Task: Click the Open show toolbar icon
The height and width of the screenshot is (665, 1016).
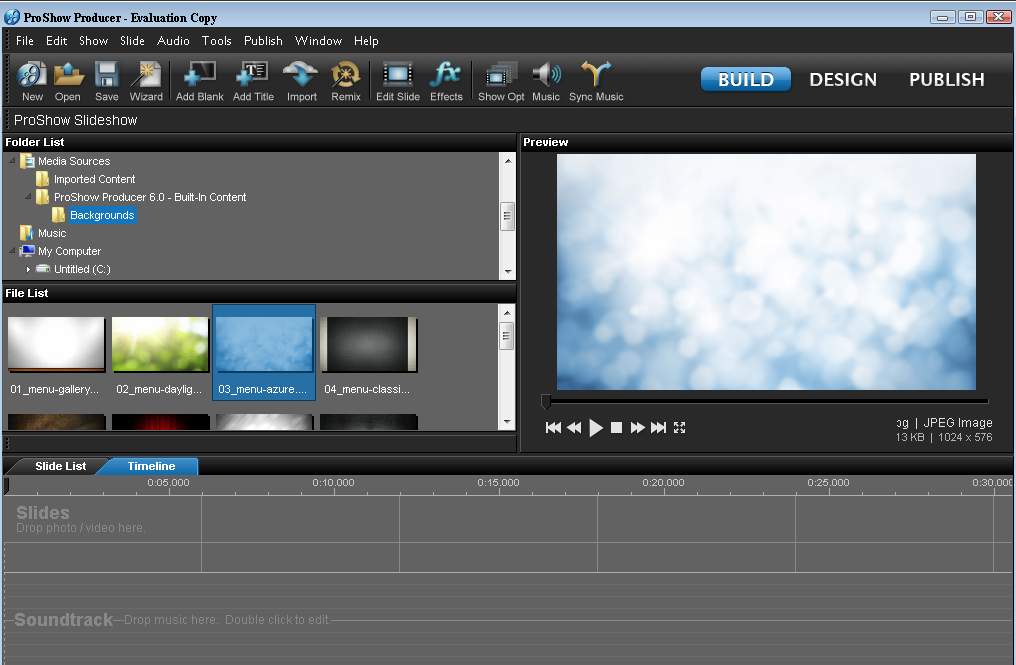Action: pos(67,81)
